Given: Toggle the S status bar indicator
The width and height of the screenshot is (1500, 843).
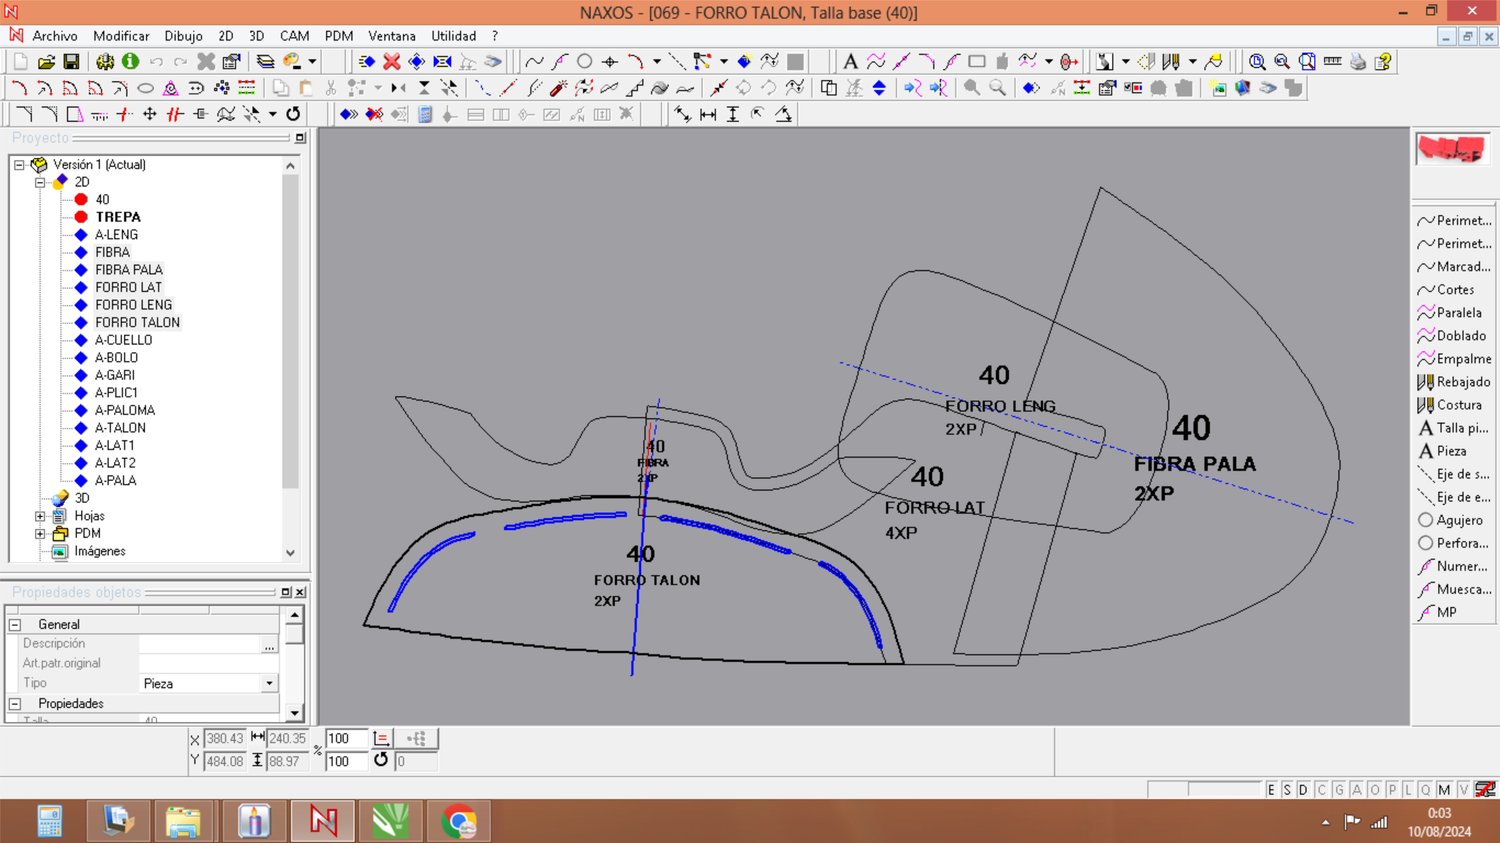Looking at the screenshot, I should point(1287,790).
